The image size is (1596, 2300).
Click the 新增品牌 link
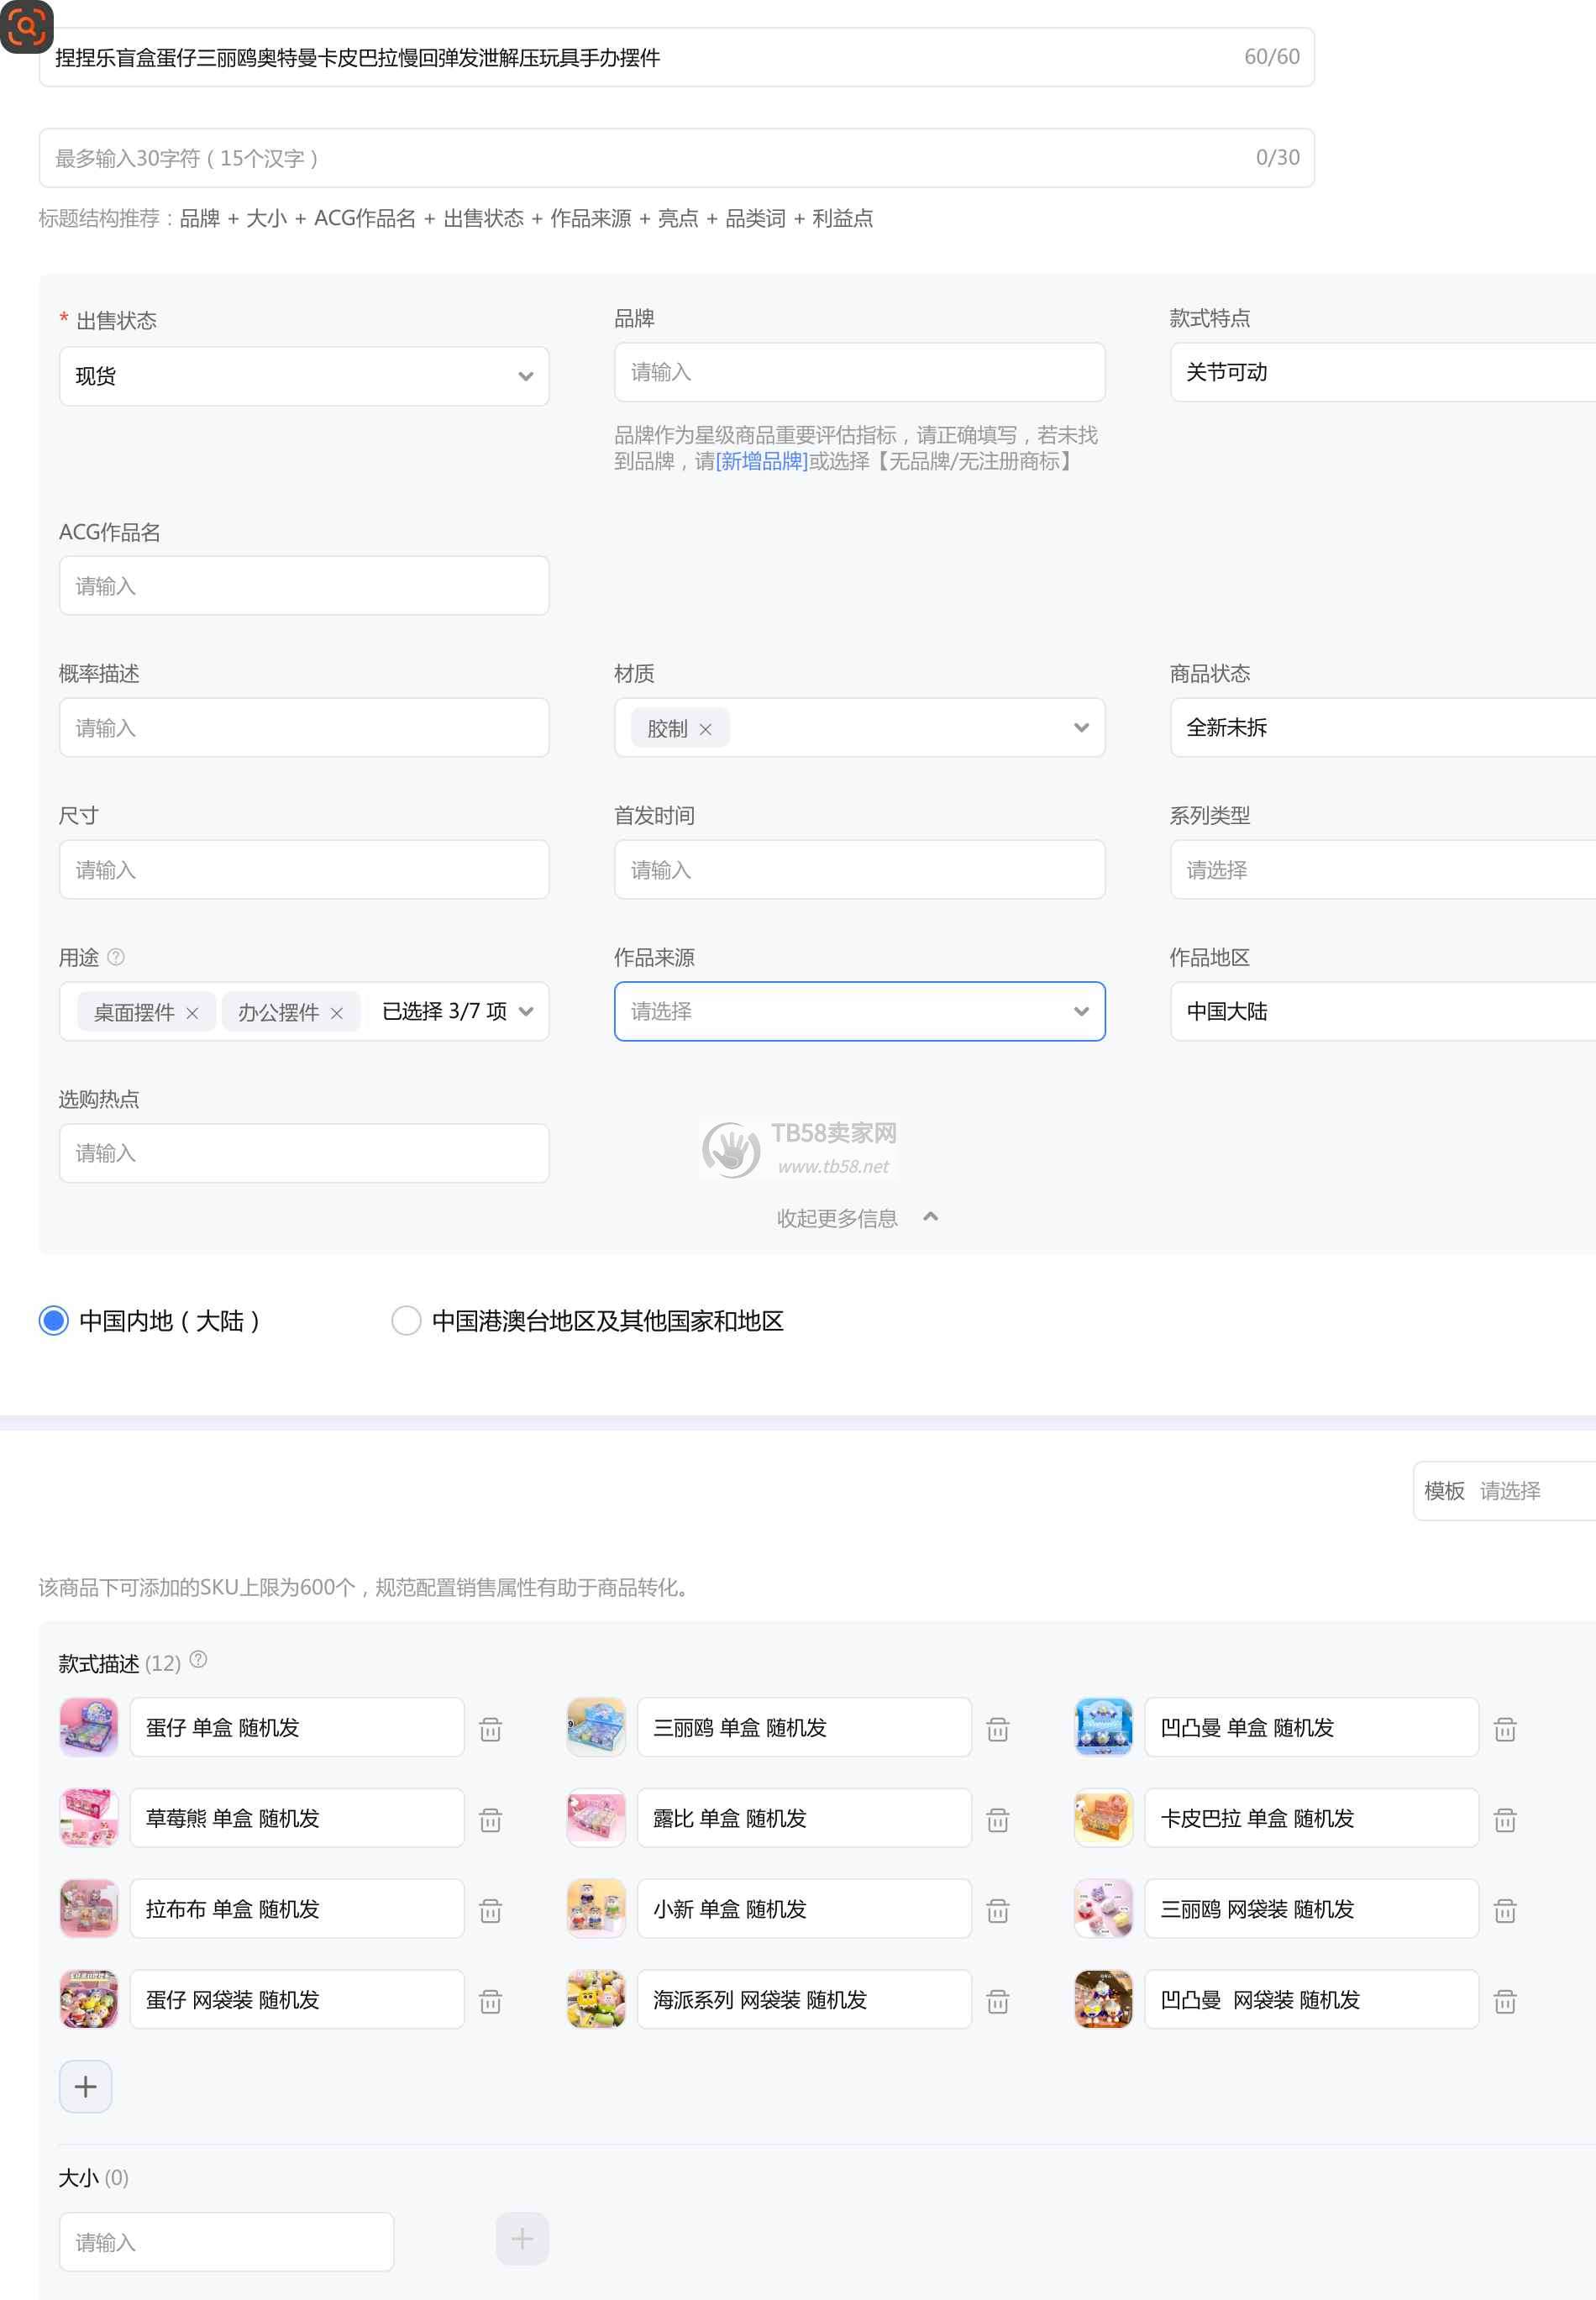point(761,461)
